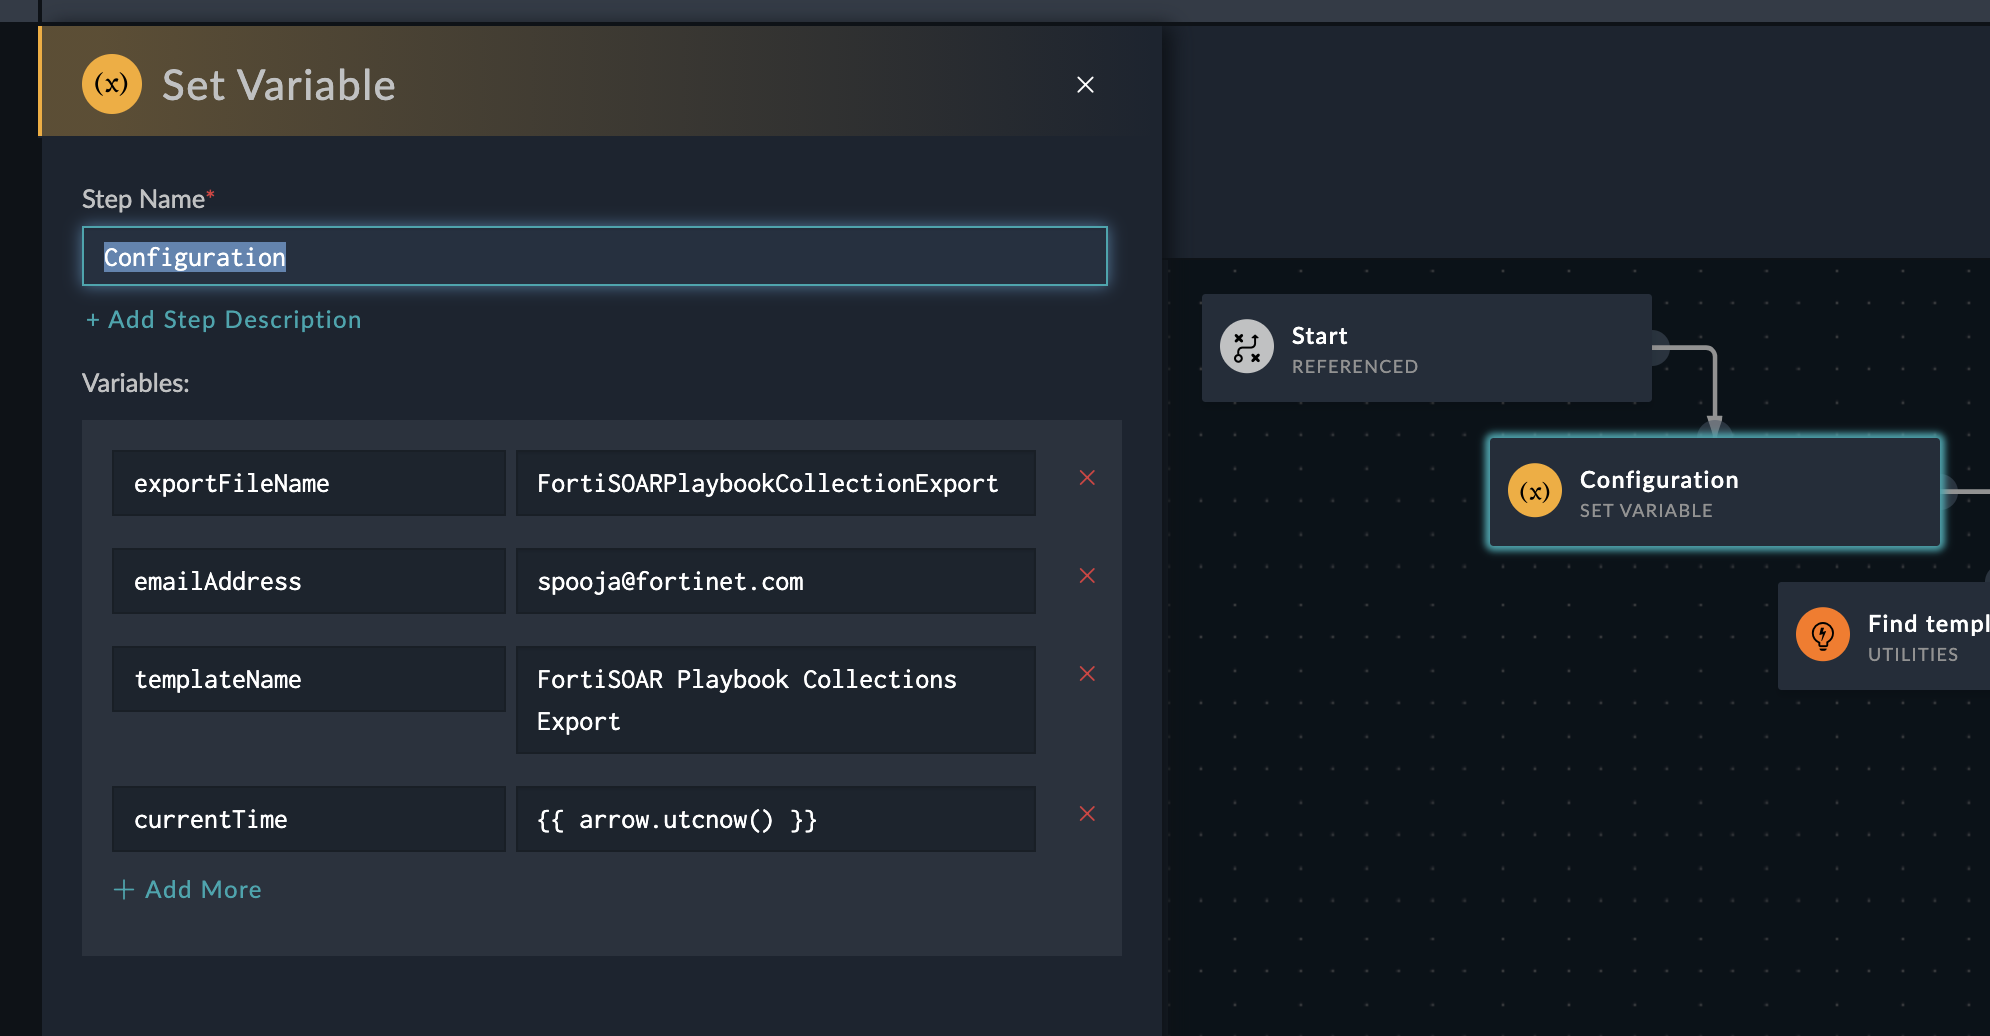
Task: Delete the emailAddress variable row
Action: (1087, 576)
